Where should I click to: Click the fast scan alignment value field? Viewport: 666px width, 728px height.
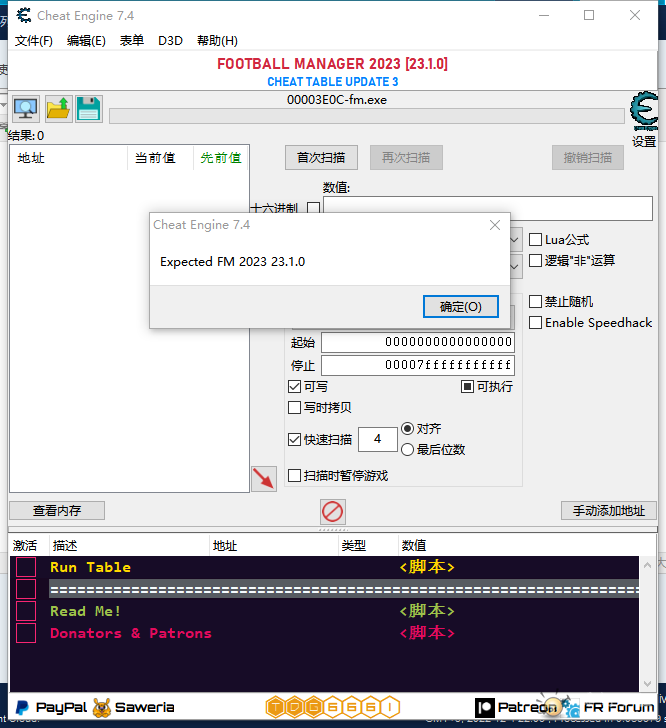[x=378, y=439]
